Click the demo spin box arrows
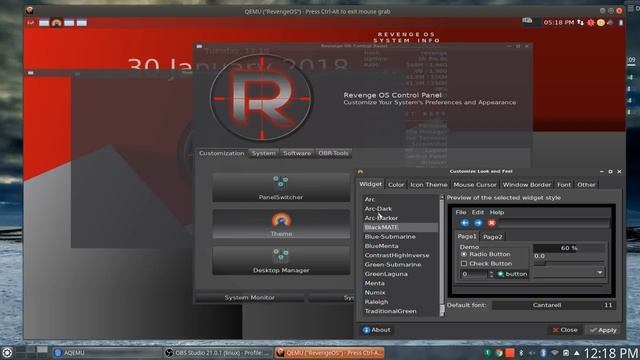 tap(491, 274)
